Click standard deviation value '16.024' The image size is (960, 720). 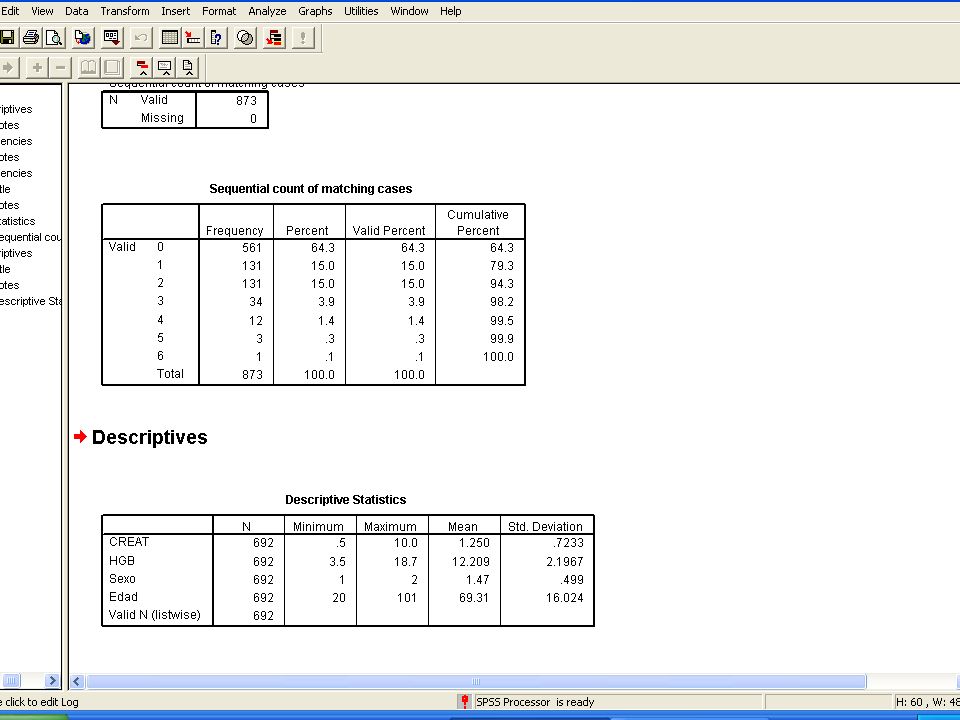[564, 598]
